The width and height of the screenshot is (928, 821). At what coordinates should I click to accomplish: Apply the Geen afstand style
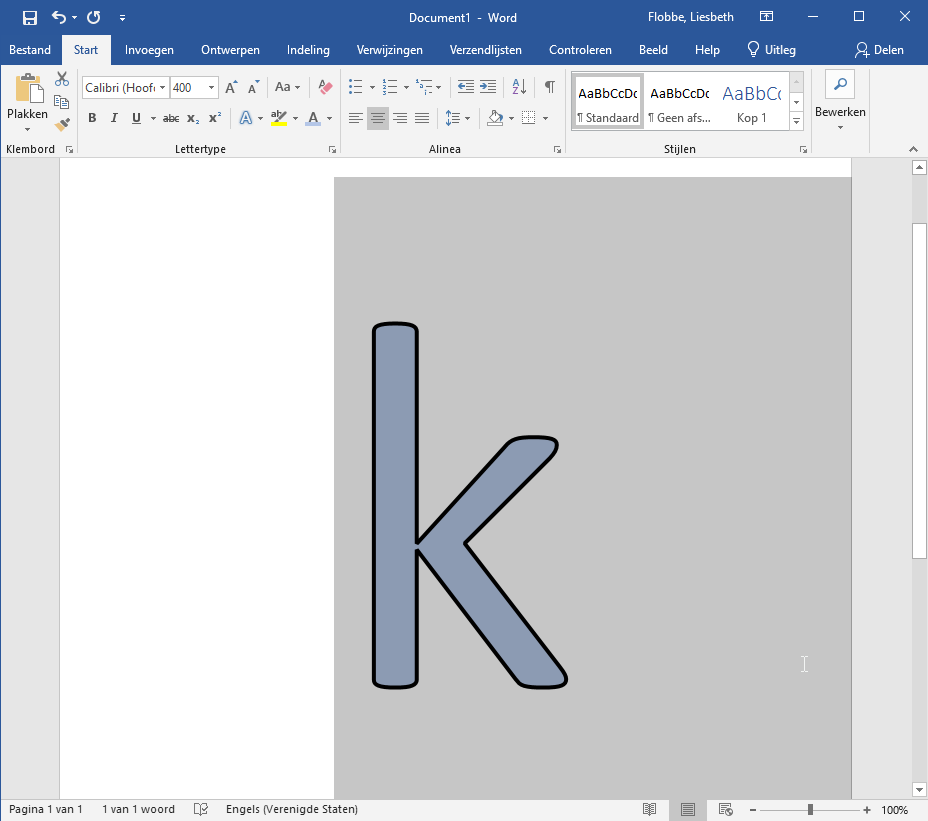pyautogui.click(x=679, y=101)
